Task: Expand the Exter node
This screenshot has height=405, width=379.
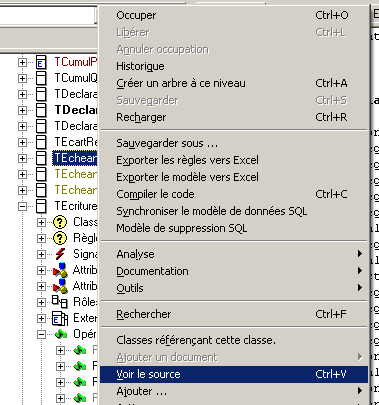Action: point(41,318)
